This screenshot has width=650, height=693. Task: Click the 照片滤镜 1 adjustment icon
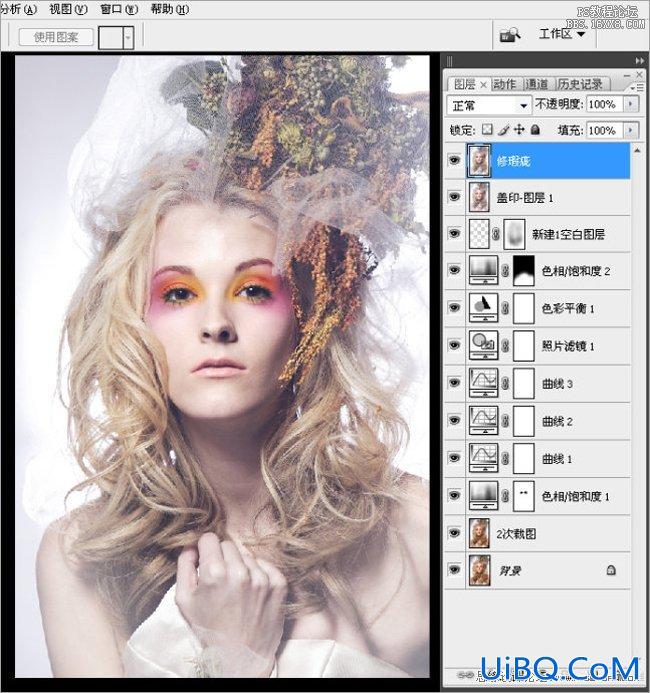click(x=483, y=345)
